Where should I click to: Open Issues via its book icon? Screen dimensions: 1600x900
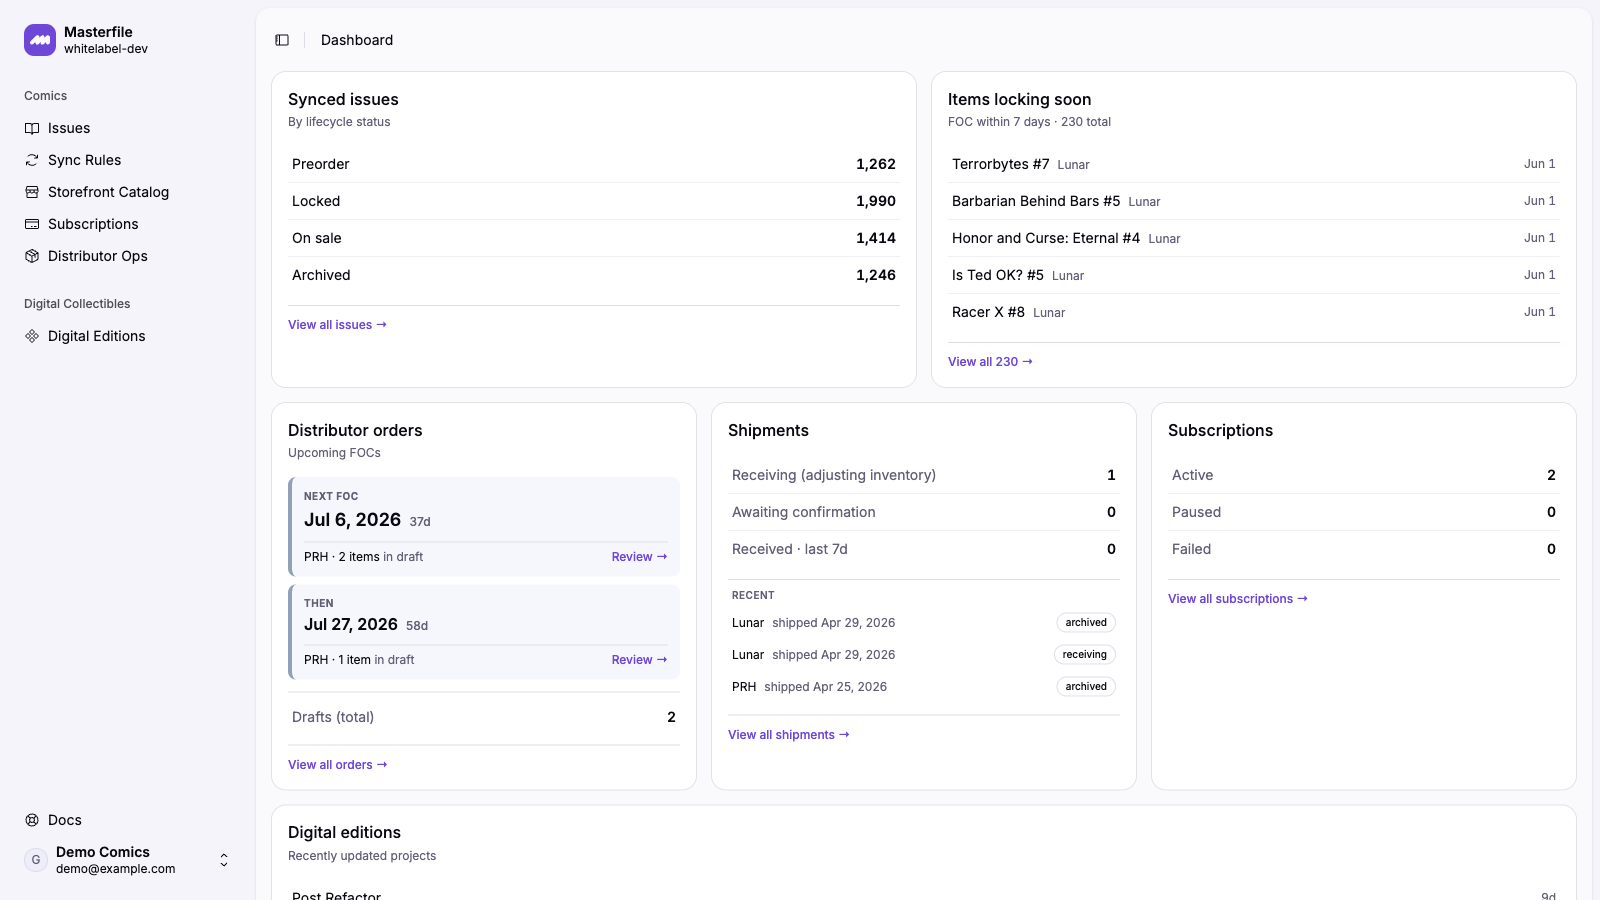pos(32,128)
